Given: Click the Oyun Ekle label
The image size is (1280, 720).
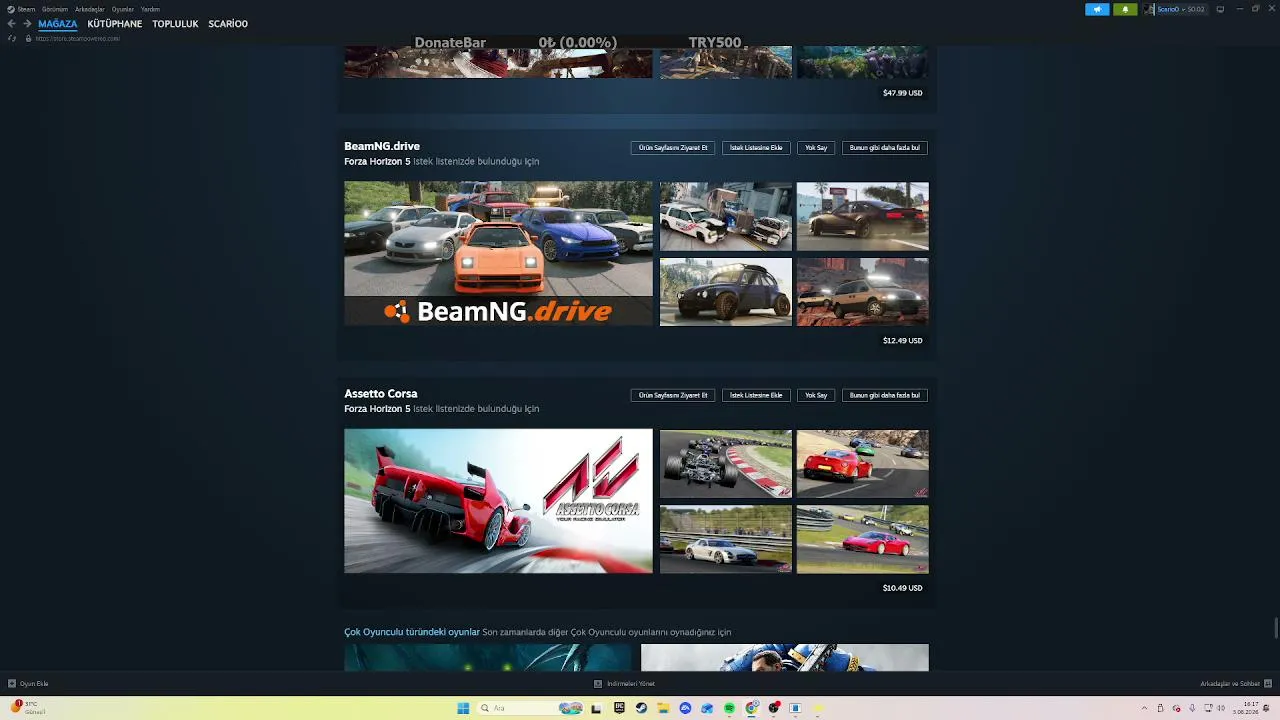Looking at the screenshot, I should (x=34, y=684).
